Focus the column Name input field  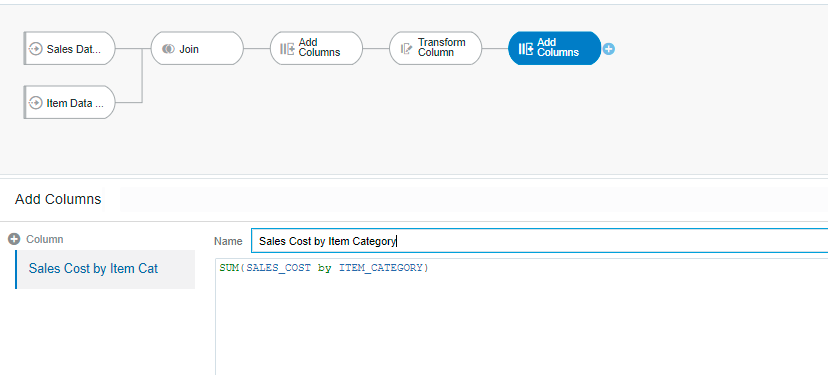pyautogui.click(x=539, y=241)
